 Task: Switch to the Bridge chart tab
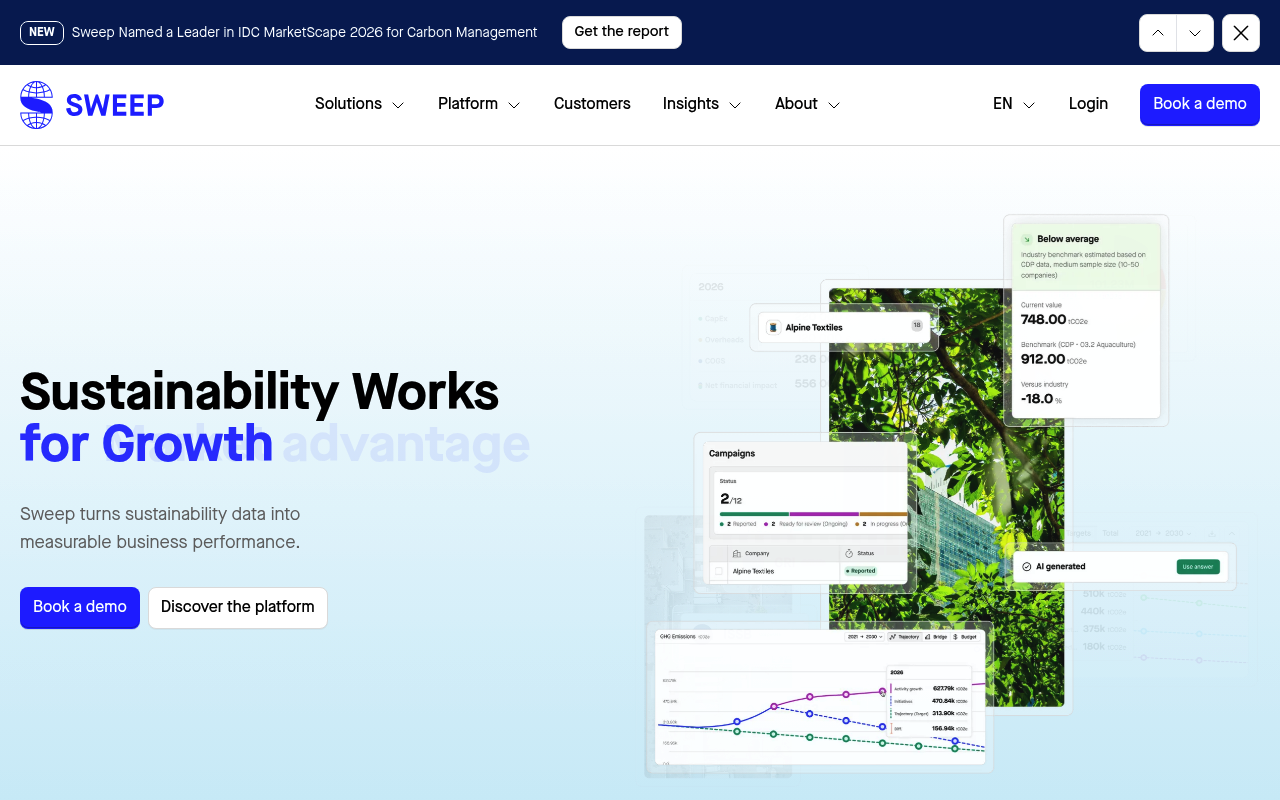937,637
